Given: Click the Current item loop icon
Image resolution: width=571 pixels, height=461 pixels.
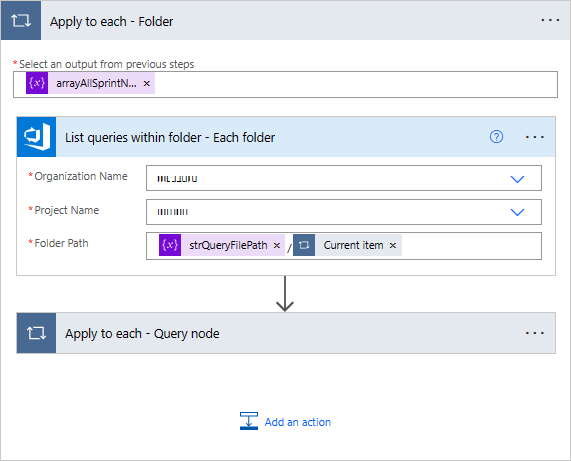Looking at the screenshot, I should coord(304,245).
